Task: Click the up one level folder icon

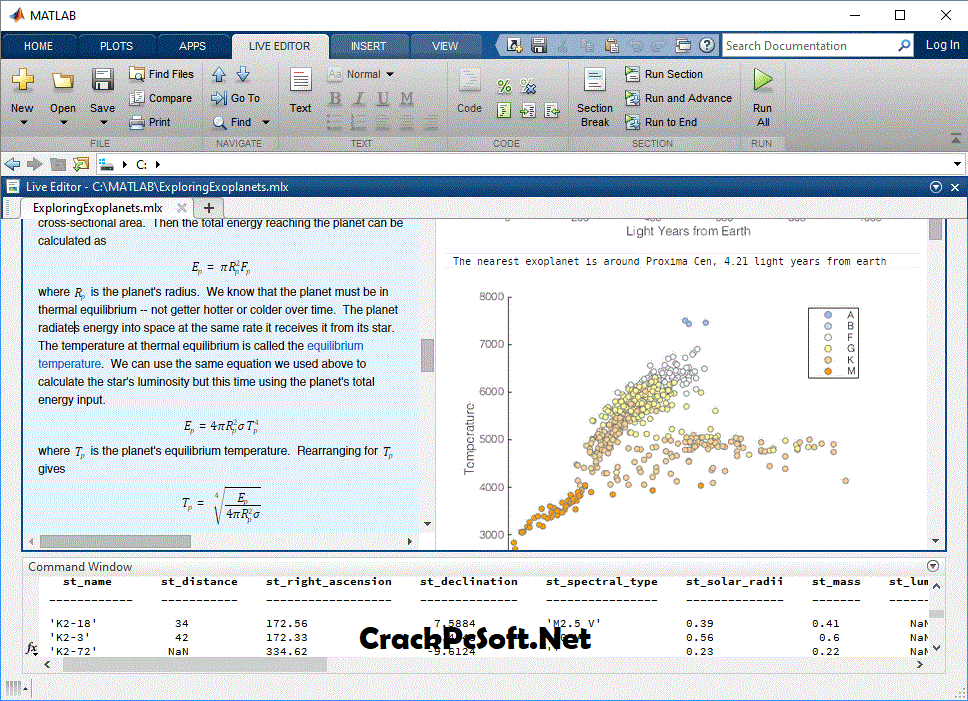Action: [x=58, y=164]
